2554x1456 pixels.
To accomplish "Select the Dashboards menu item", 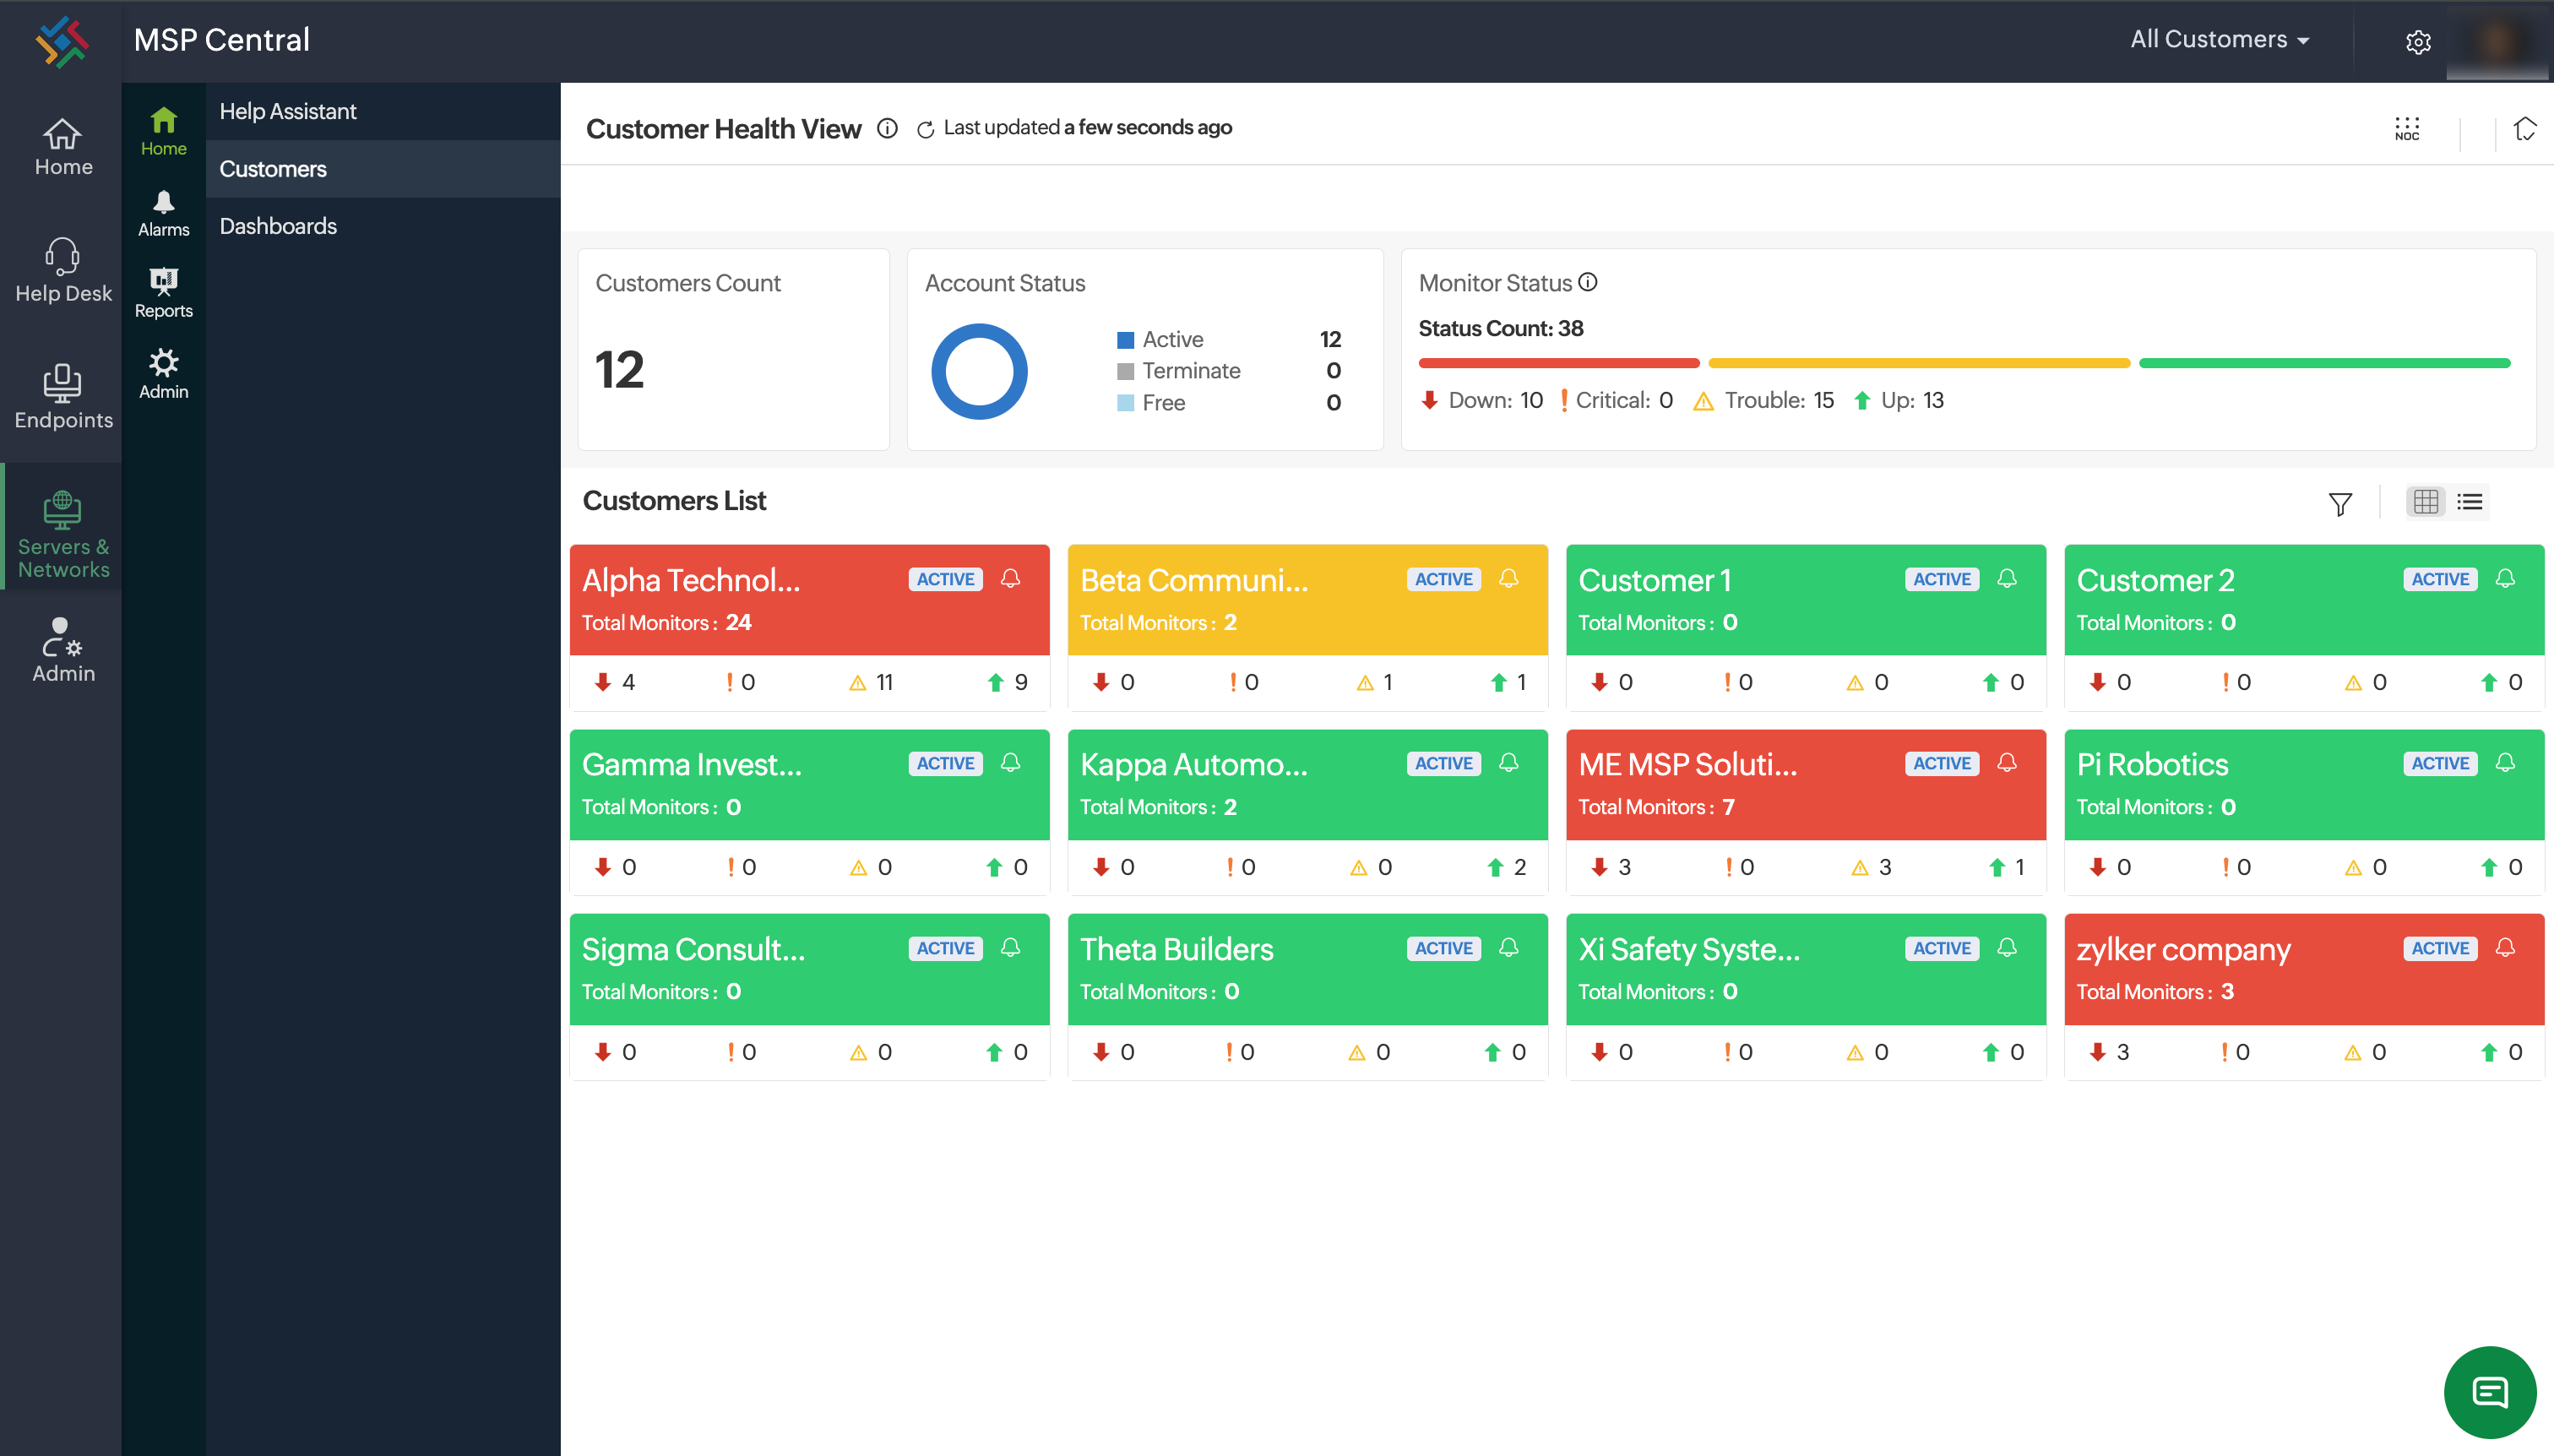I will [278, 226].
